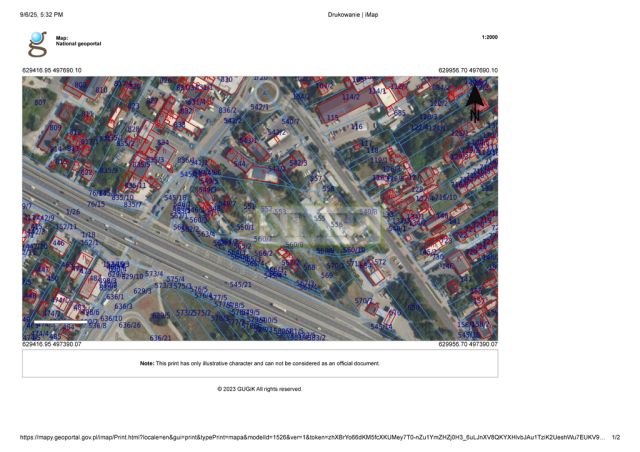Click parcel label '629/10'
The width and height of the screenshot is (640, 452).
(133, 276)
